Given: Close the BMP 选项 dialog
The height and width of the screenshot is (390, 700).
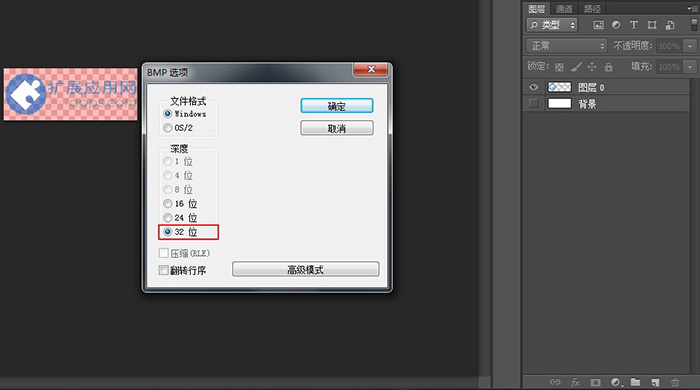Looking at the screenshot, I should (371, 69).
